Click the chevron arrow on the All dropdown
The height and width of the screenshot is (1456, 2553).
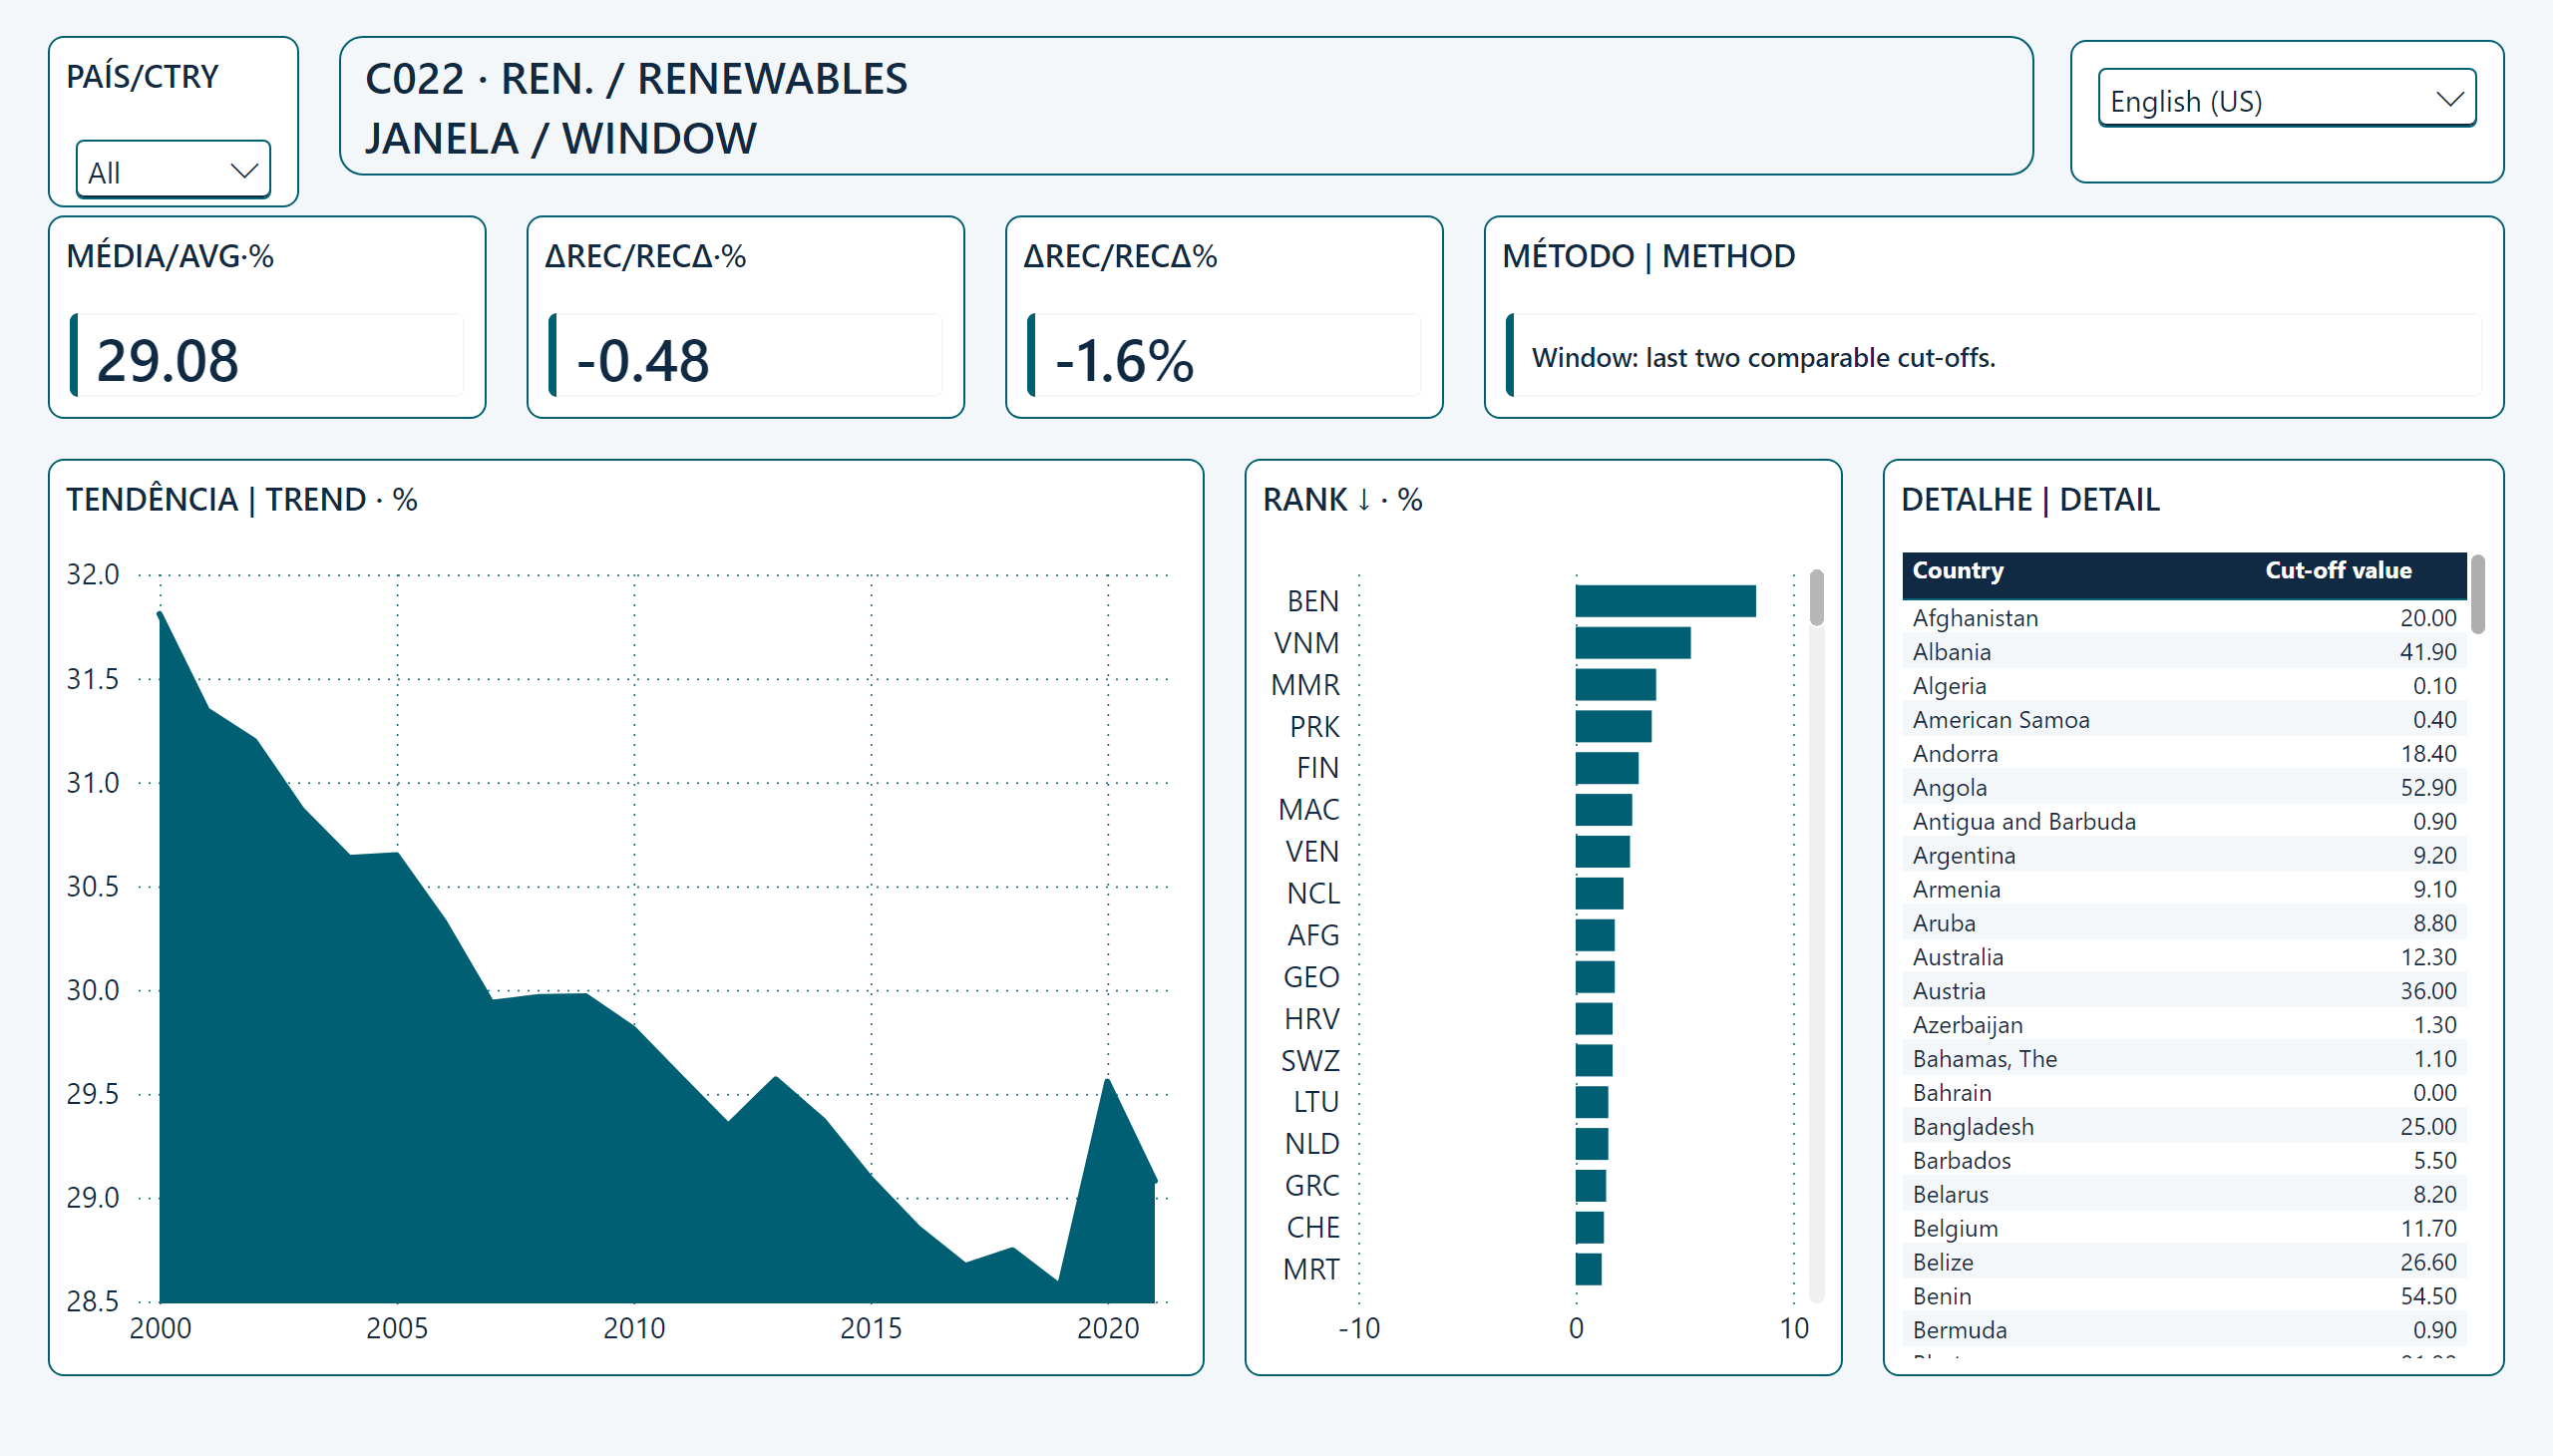(243, 171)
